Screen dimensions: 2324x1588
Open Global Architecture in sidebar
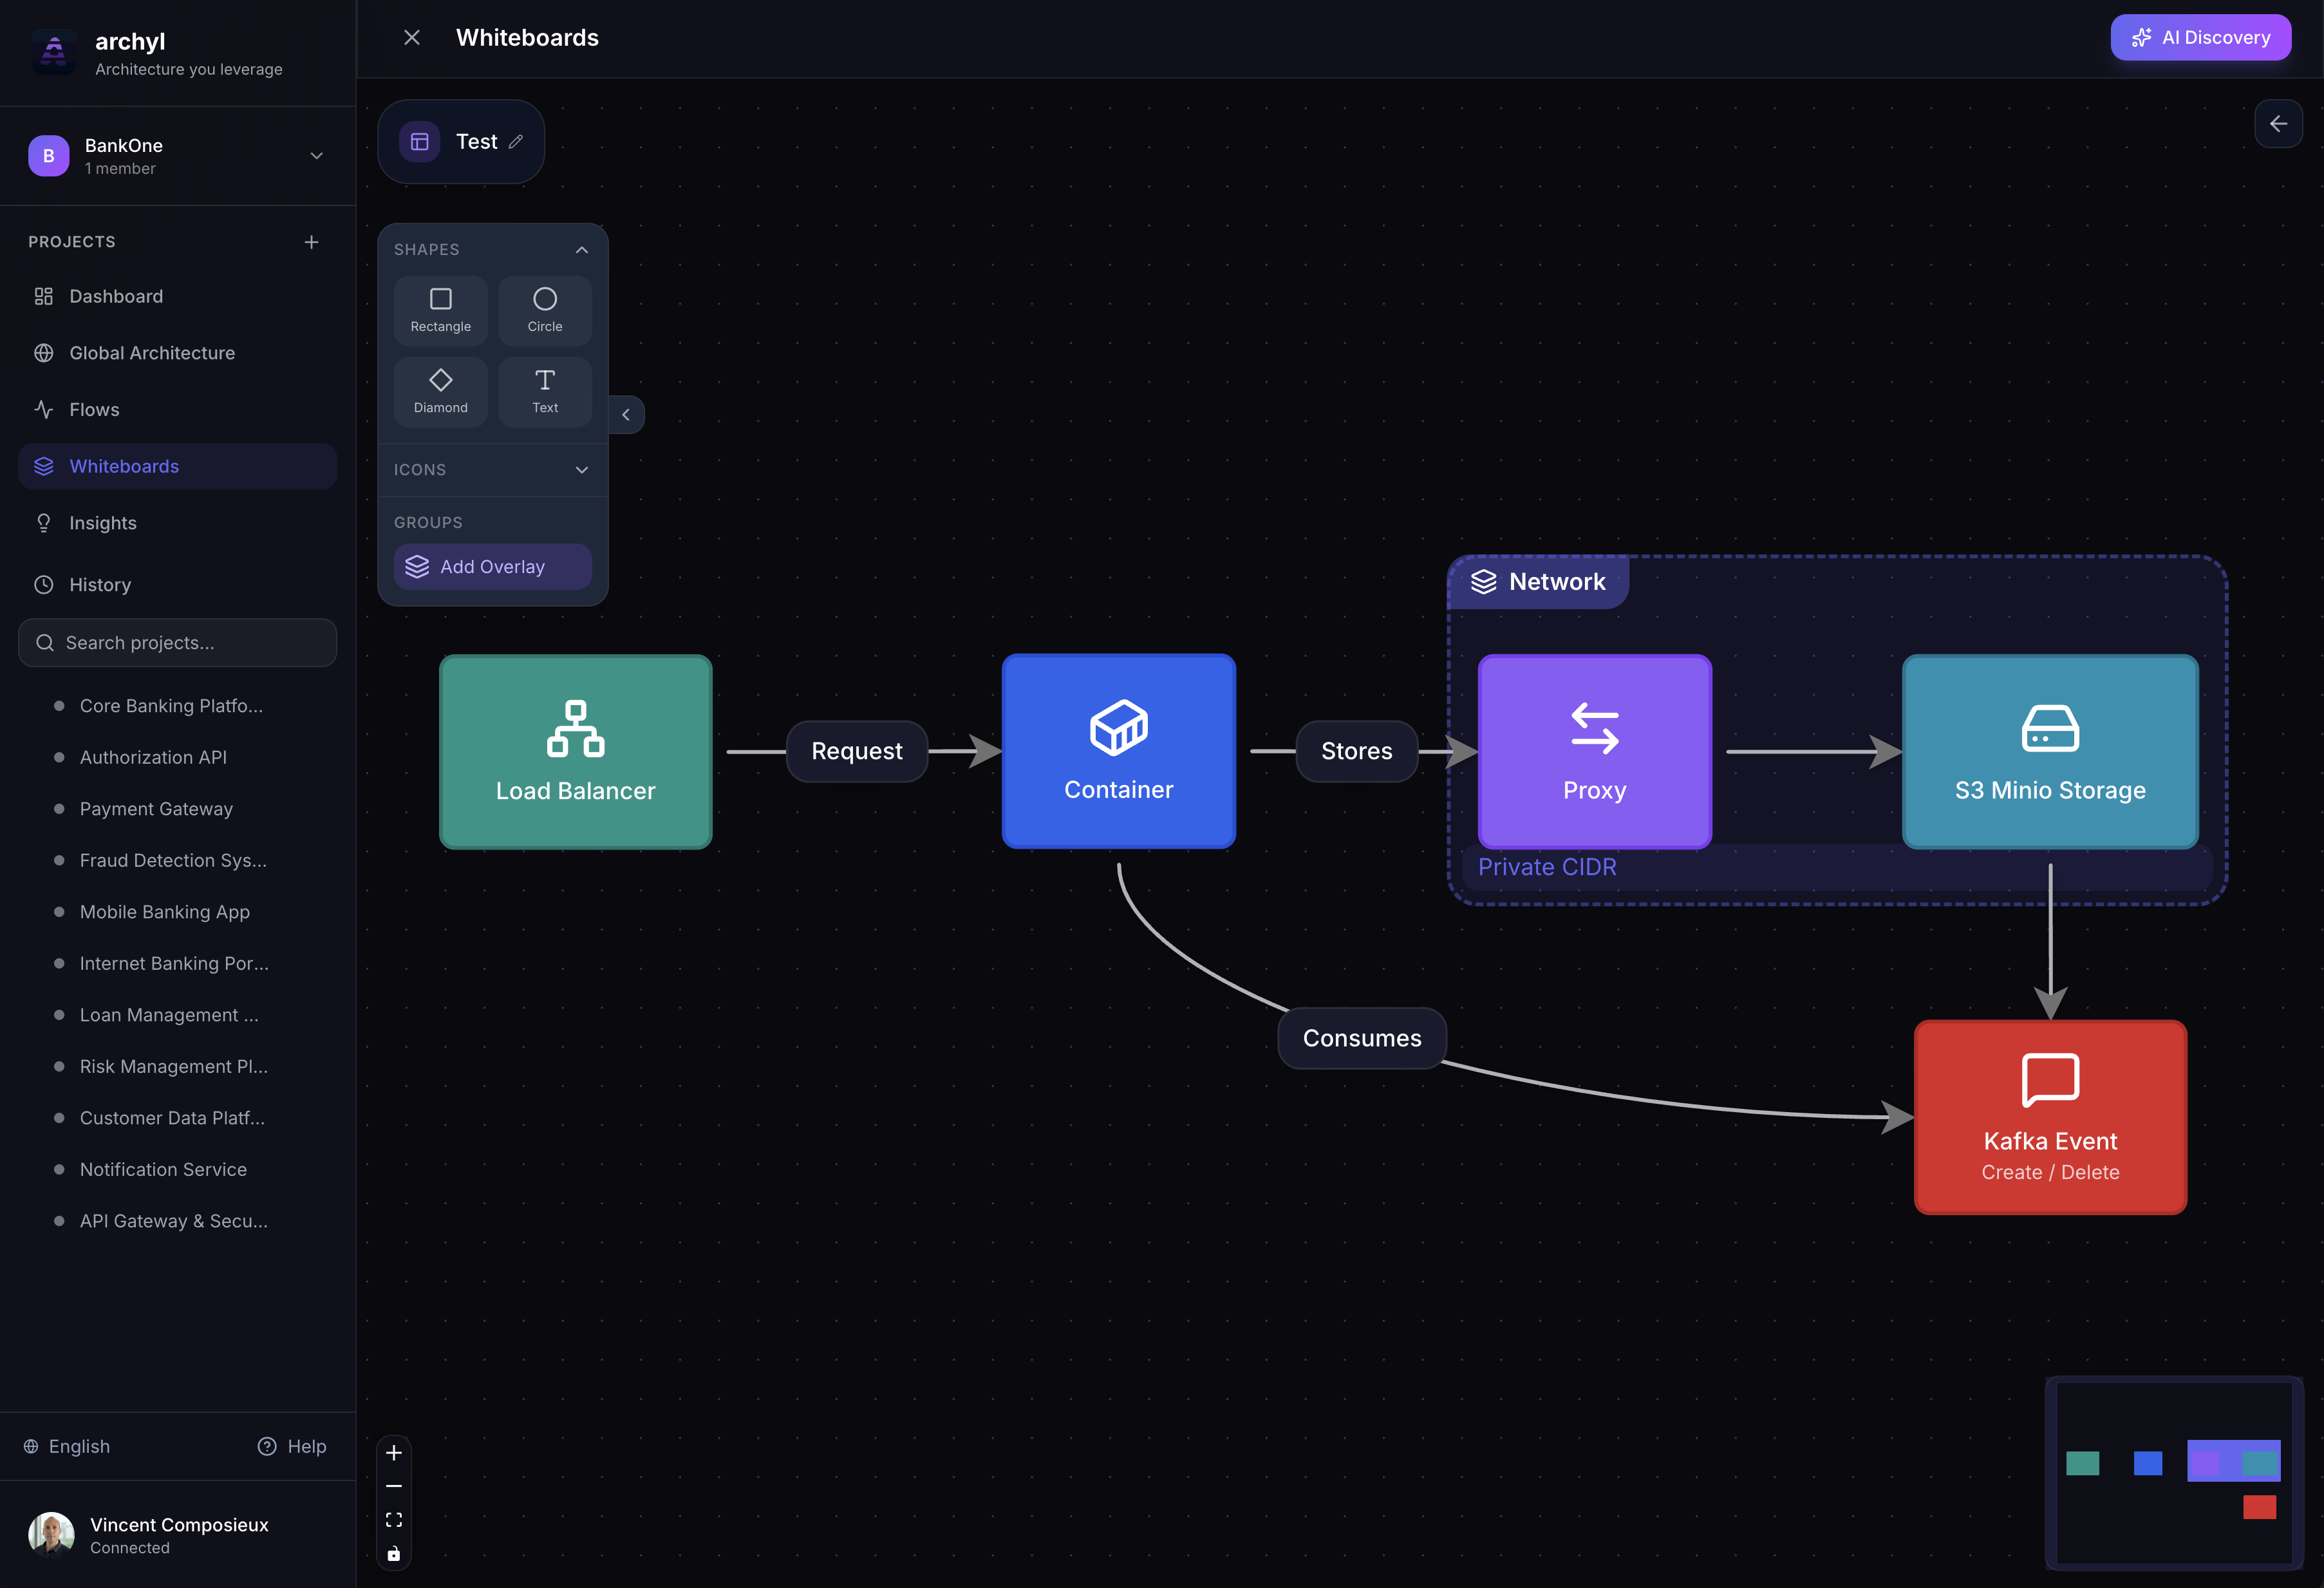[x=152, y=353]
